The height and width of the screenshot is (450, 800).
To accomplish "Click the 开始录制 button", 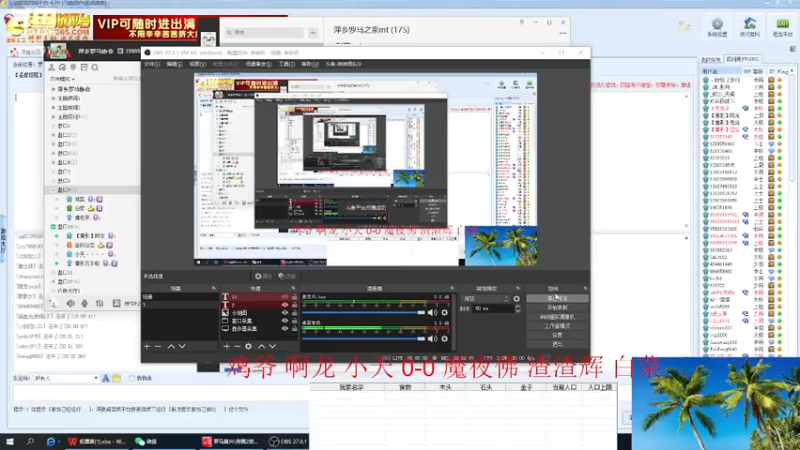I will tap(557, 308).
